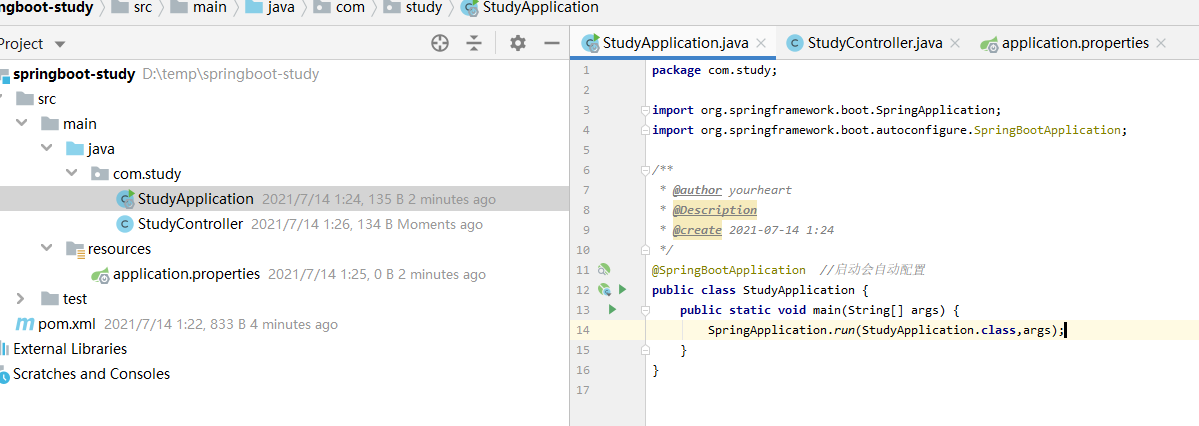This screenshot has width=1199, height=426.
Task: Click the com.study package icon
Action: (99, 174)
